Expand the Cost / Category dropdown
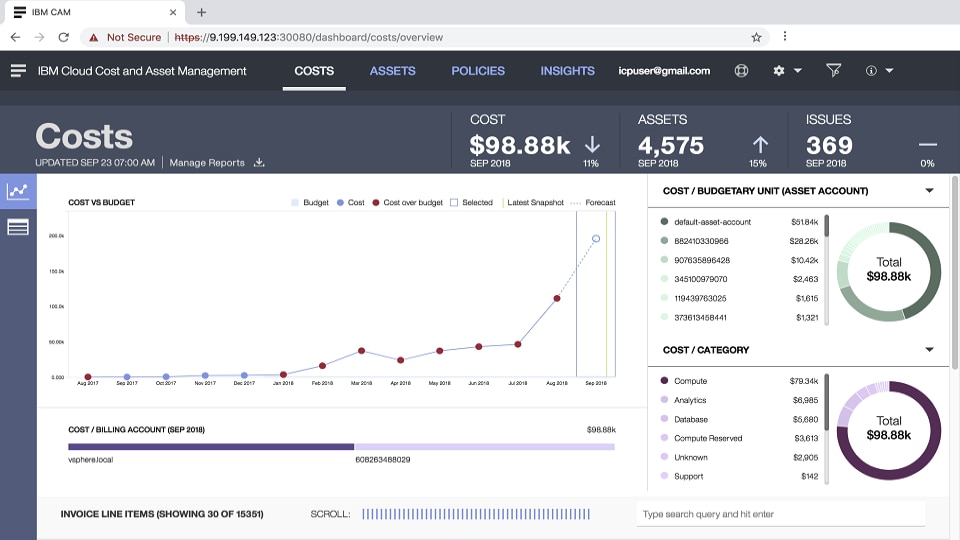Image resolution: width=960 pixels, height=540 pixels. click(929, 350)
